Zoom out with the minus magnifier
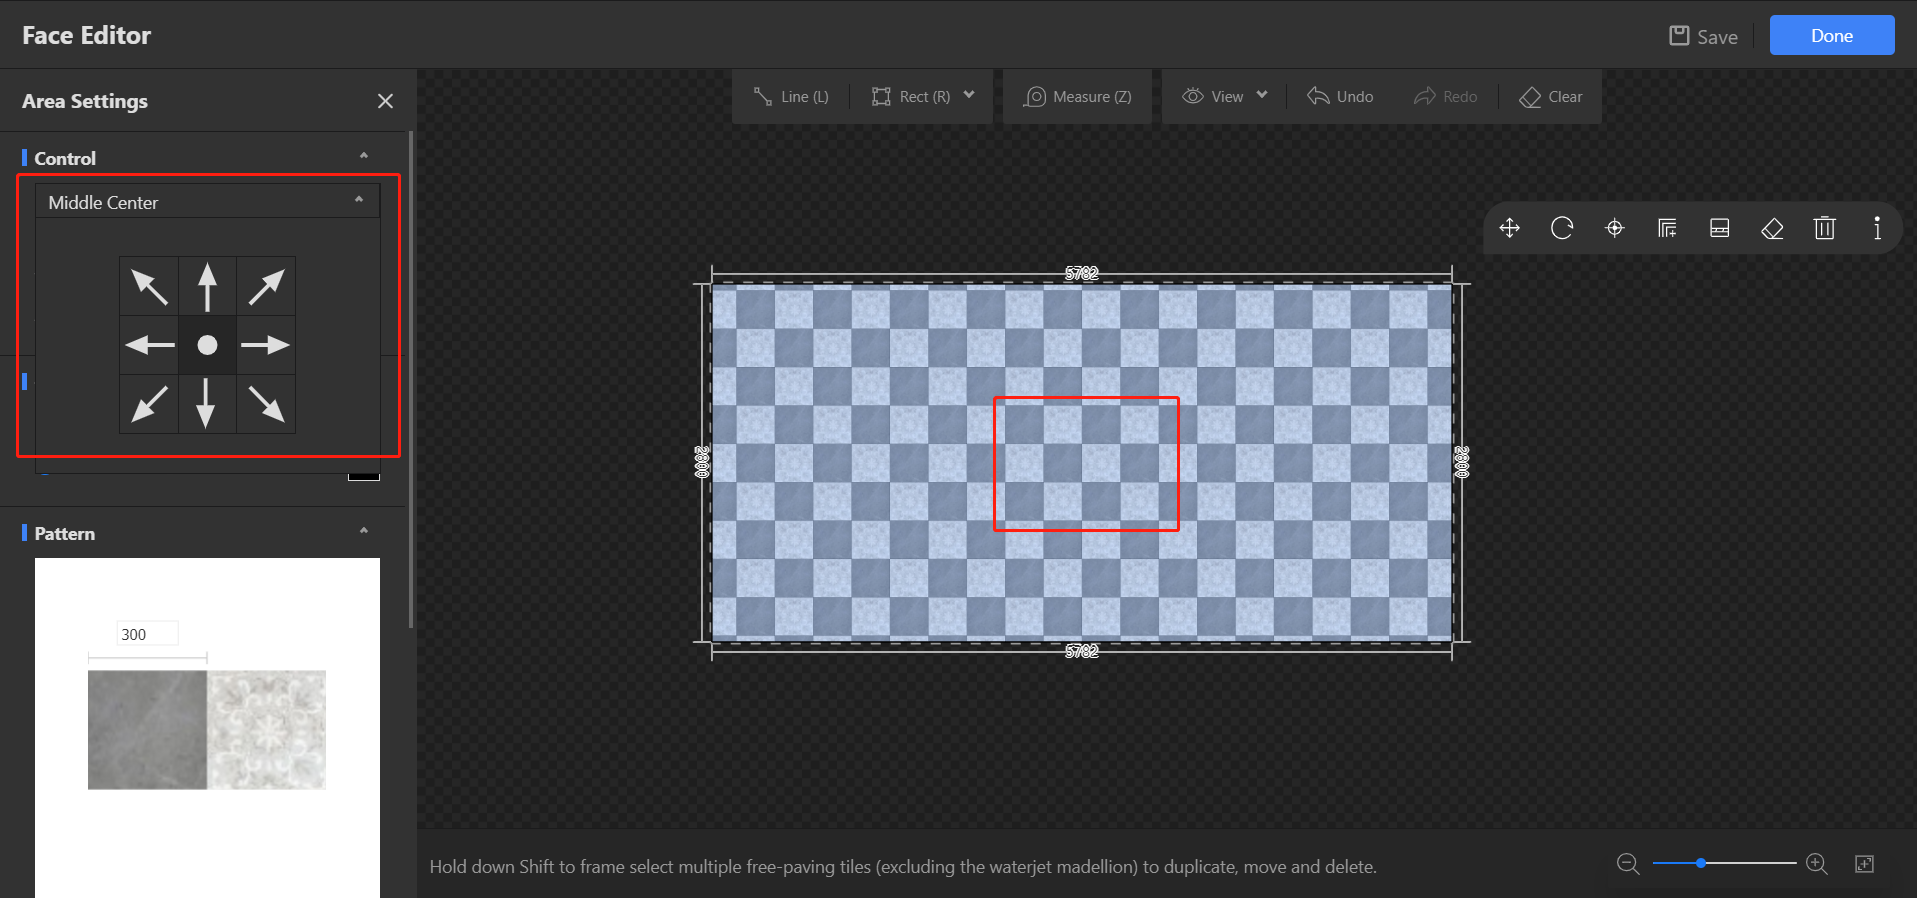 tap(1628, 863)
